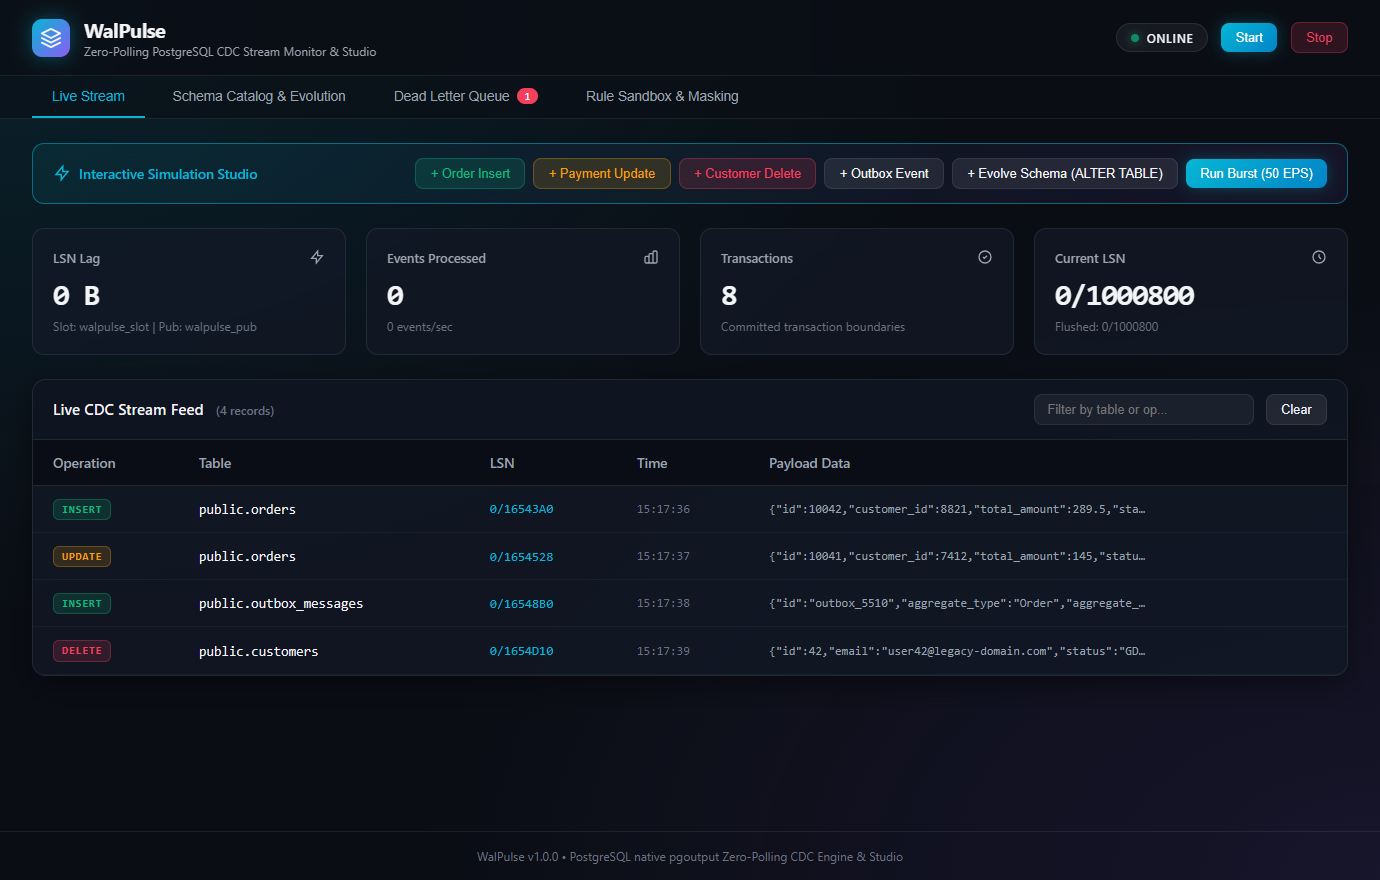This screenshot has height=880, width=1380.
Task: Switch to the Live Stream tab
Action: coord(88,96)
